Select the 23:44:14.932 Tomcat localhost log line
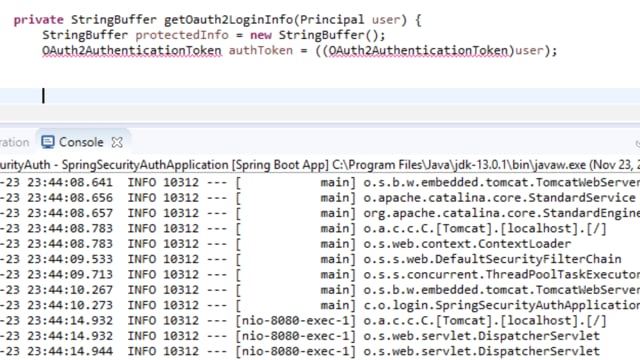This screenshot has width=640, height=360. (x=320, y=320)
